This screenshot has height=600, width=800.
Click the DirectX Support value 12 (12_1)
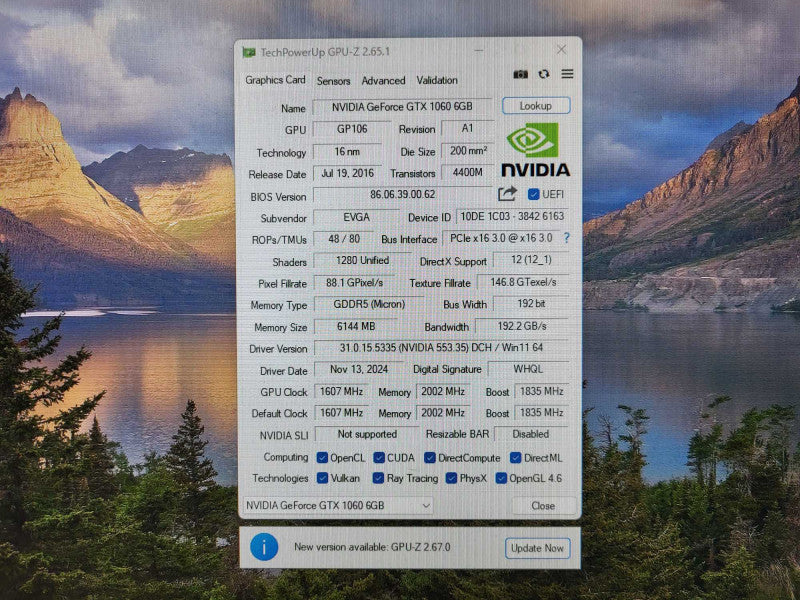pos(531,260)
